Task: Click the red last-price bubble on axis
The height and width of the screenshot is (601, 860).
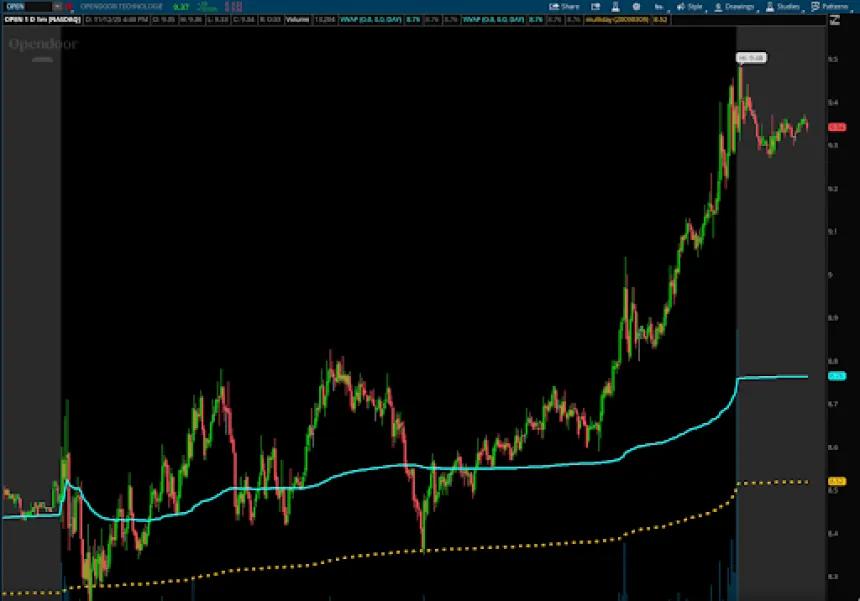Action: click(836, 127)
